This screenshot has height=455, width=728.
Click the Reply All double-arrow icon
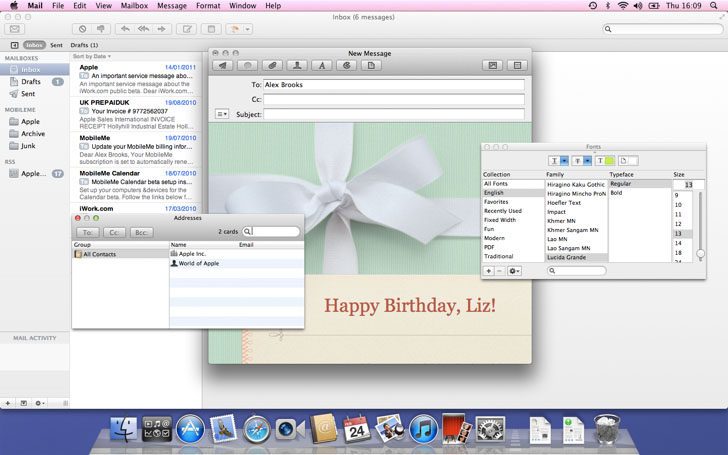point(143,29)
